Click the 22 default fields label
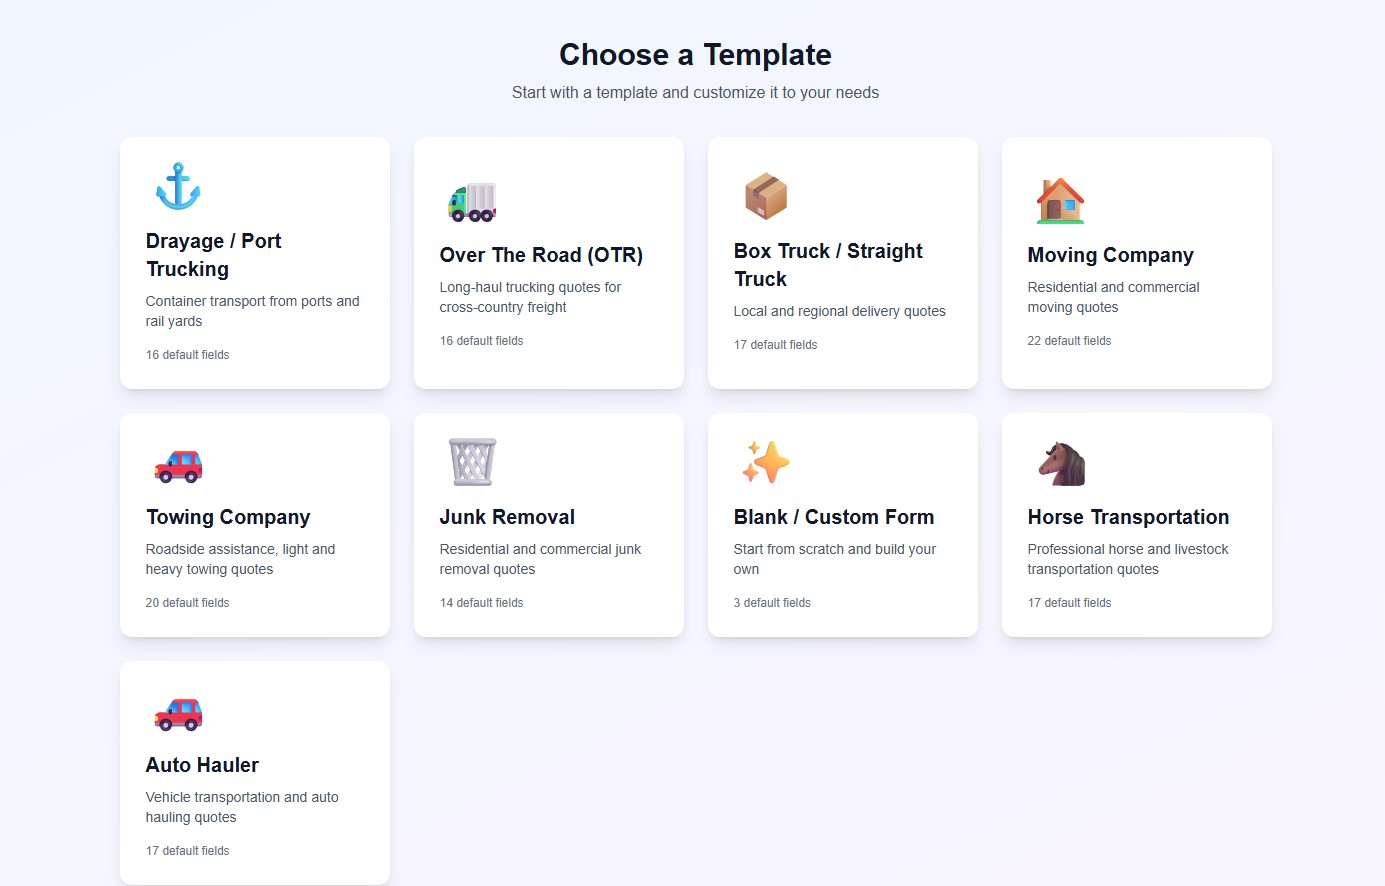 [1069, 340]
